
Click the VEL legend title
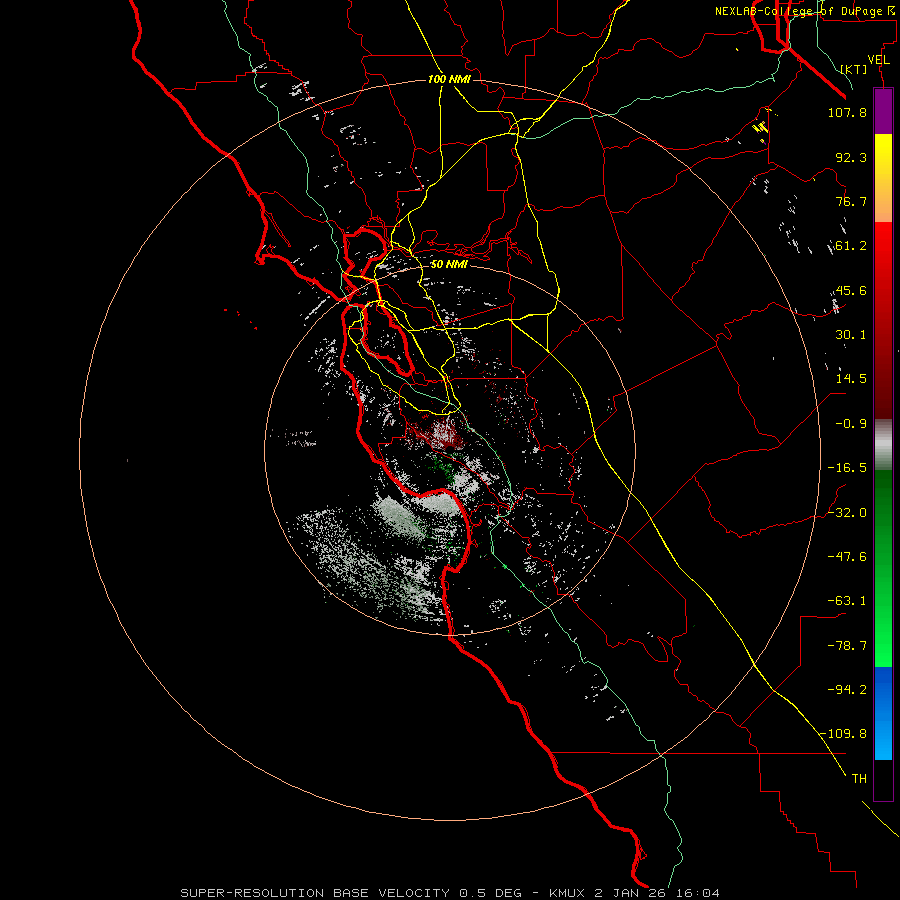coord(878,60)
